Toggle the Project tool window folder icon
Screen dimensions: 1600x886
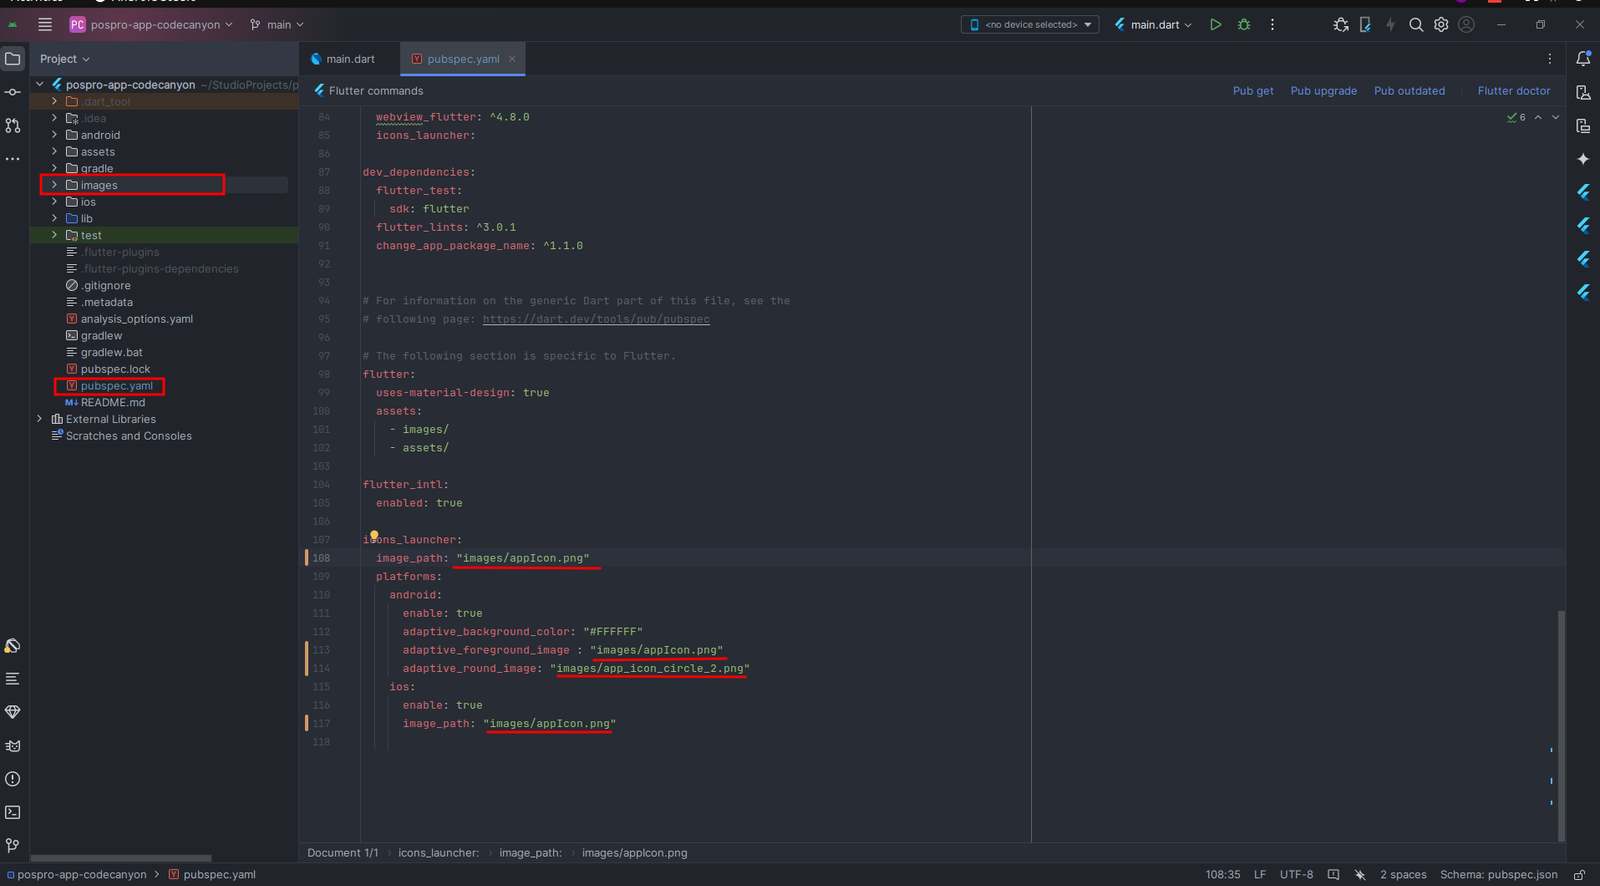click(13, 59)
